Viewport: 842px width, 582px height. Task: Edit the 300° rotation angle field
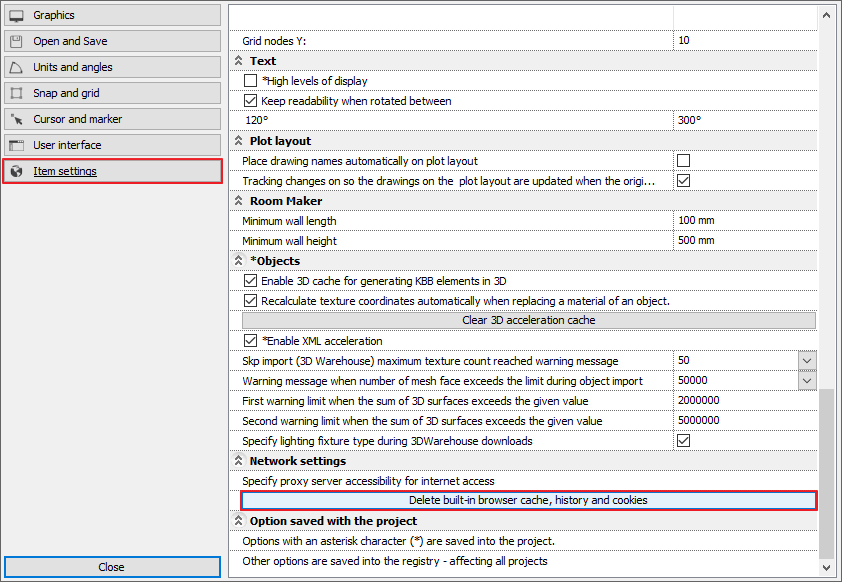745,120
